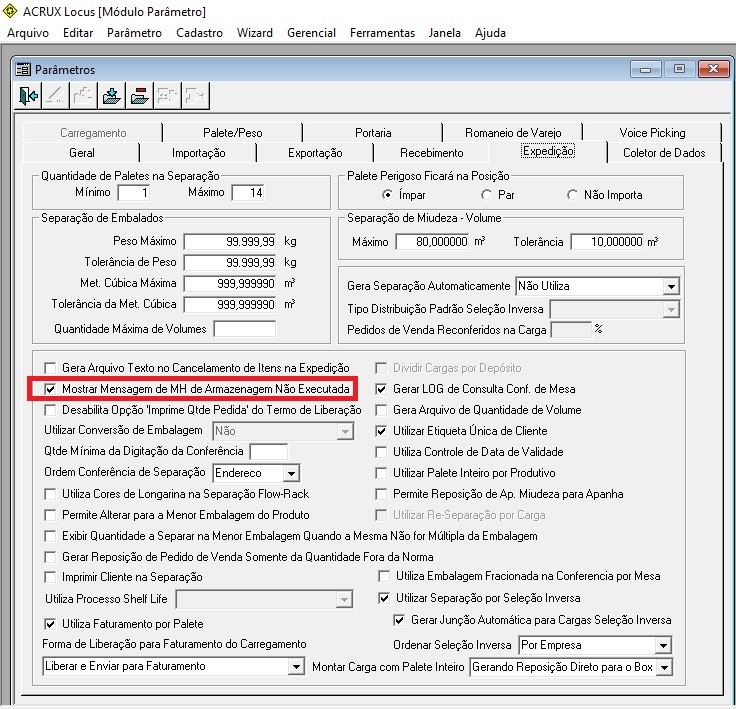Switch to the Romaneio de Varejo tab
736x709 pixels.
513,133
